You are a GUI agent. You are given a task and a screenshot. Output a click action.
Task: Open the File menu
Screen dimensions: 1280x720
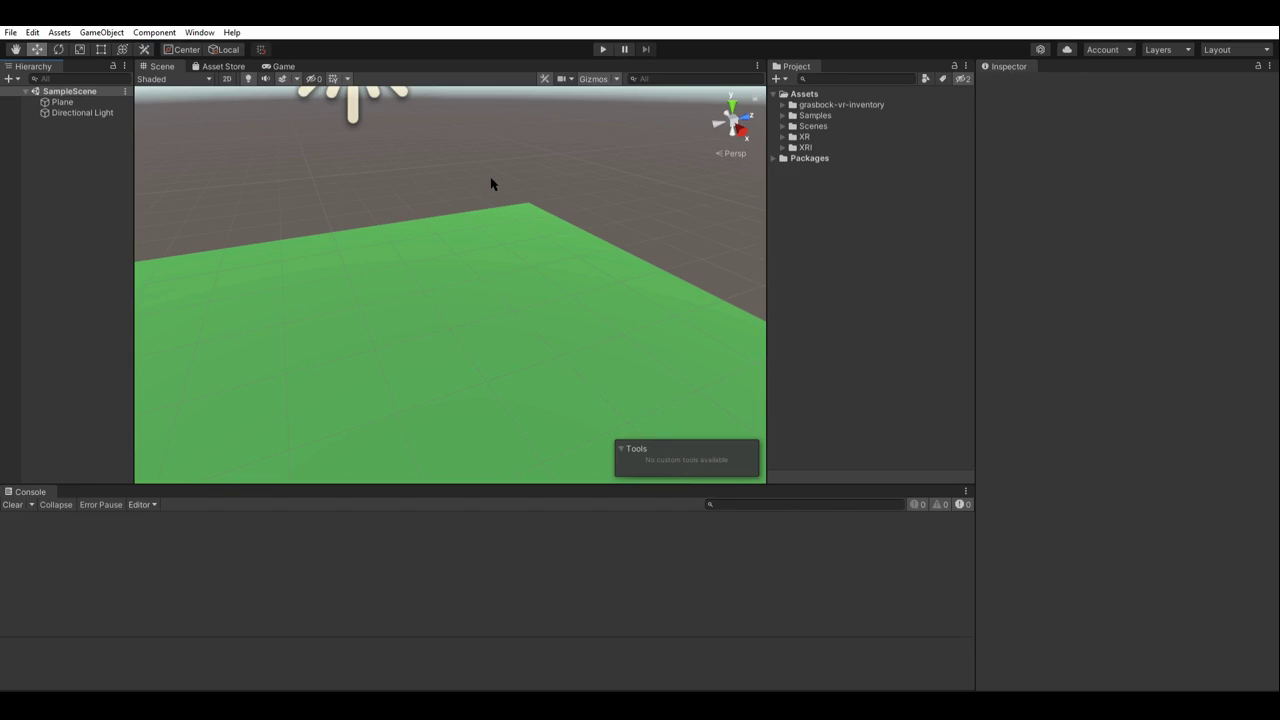[10, 32]
